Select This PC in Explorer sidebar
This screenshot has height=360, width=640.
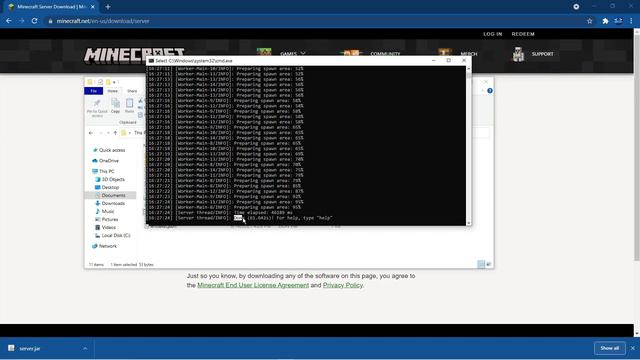point(103,171)
